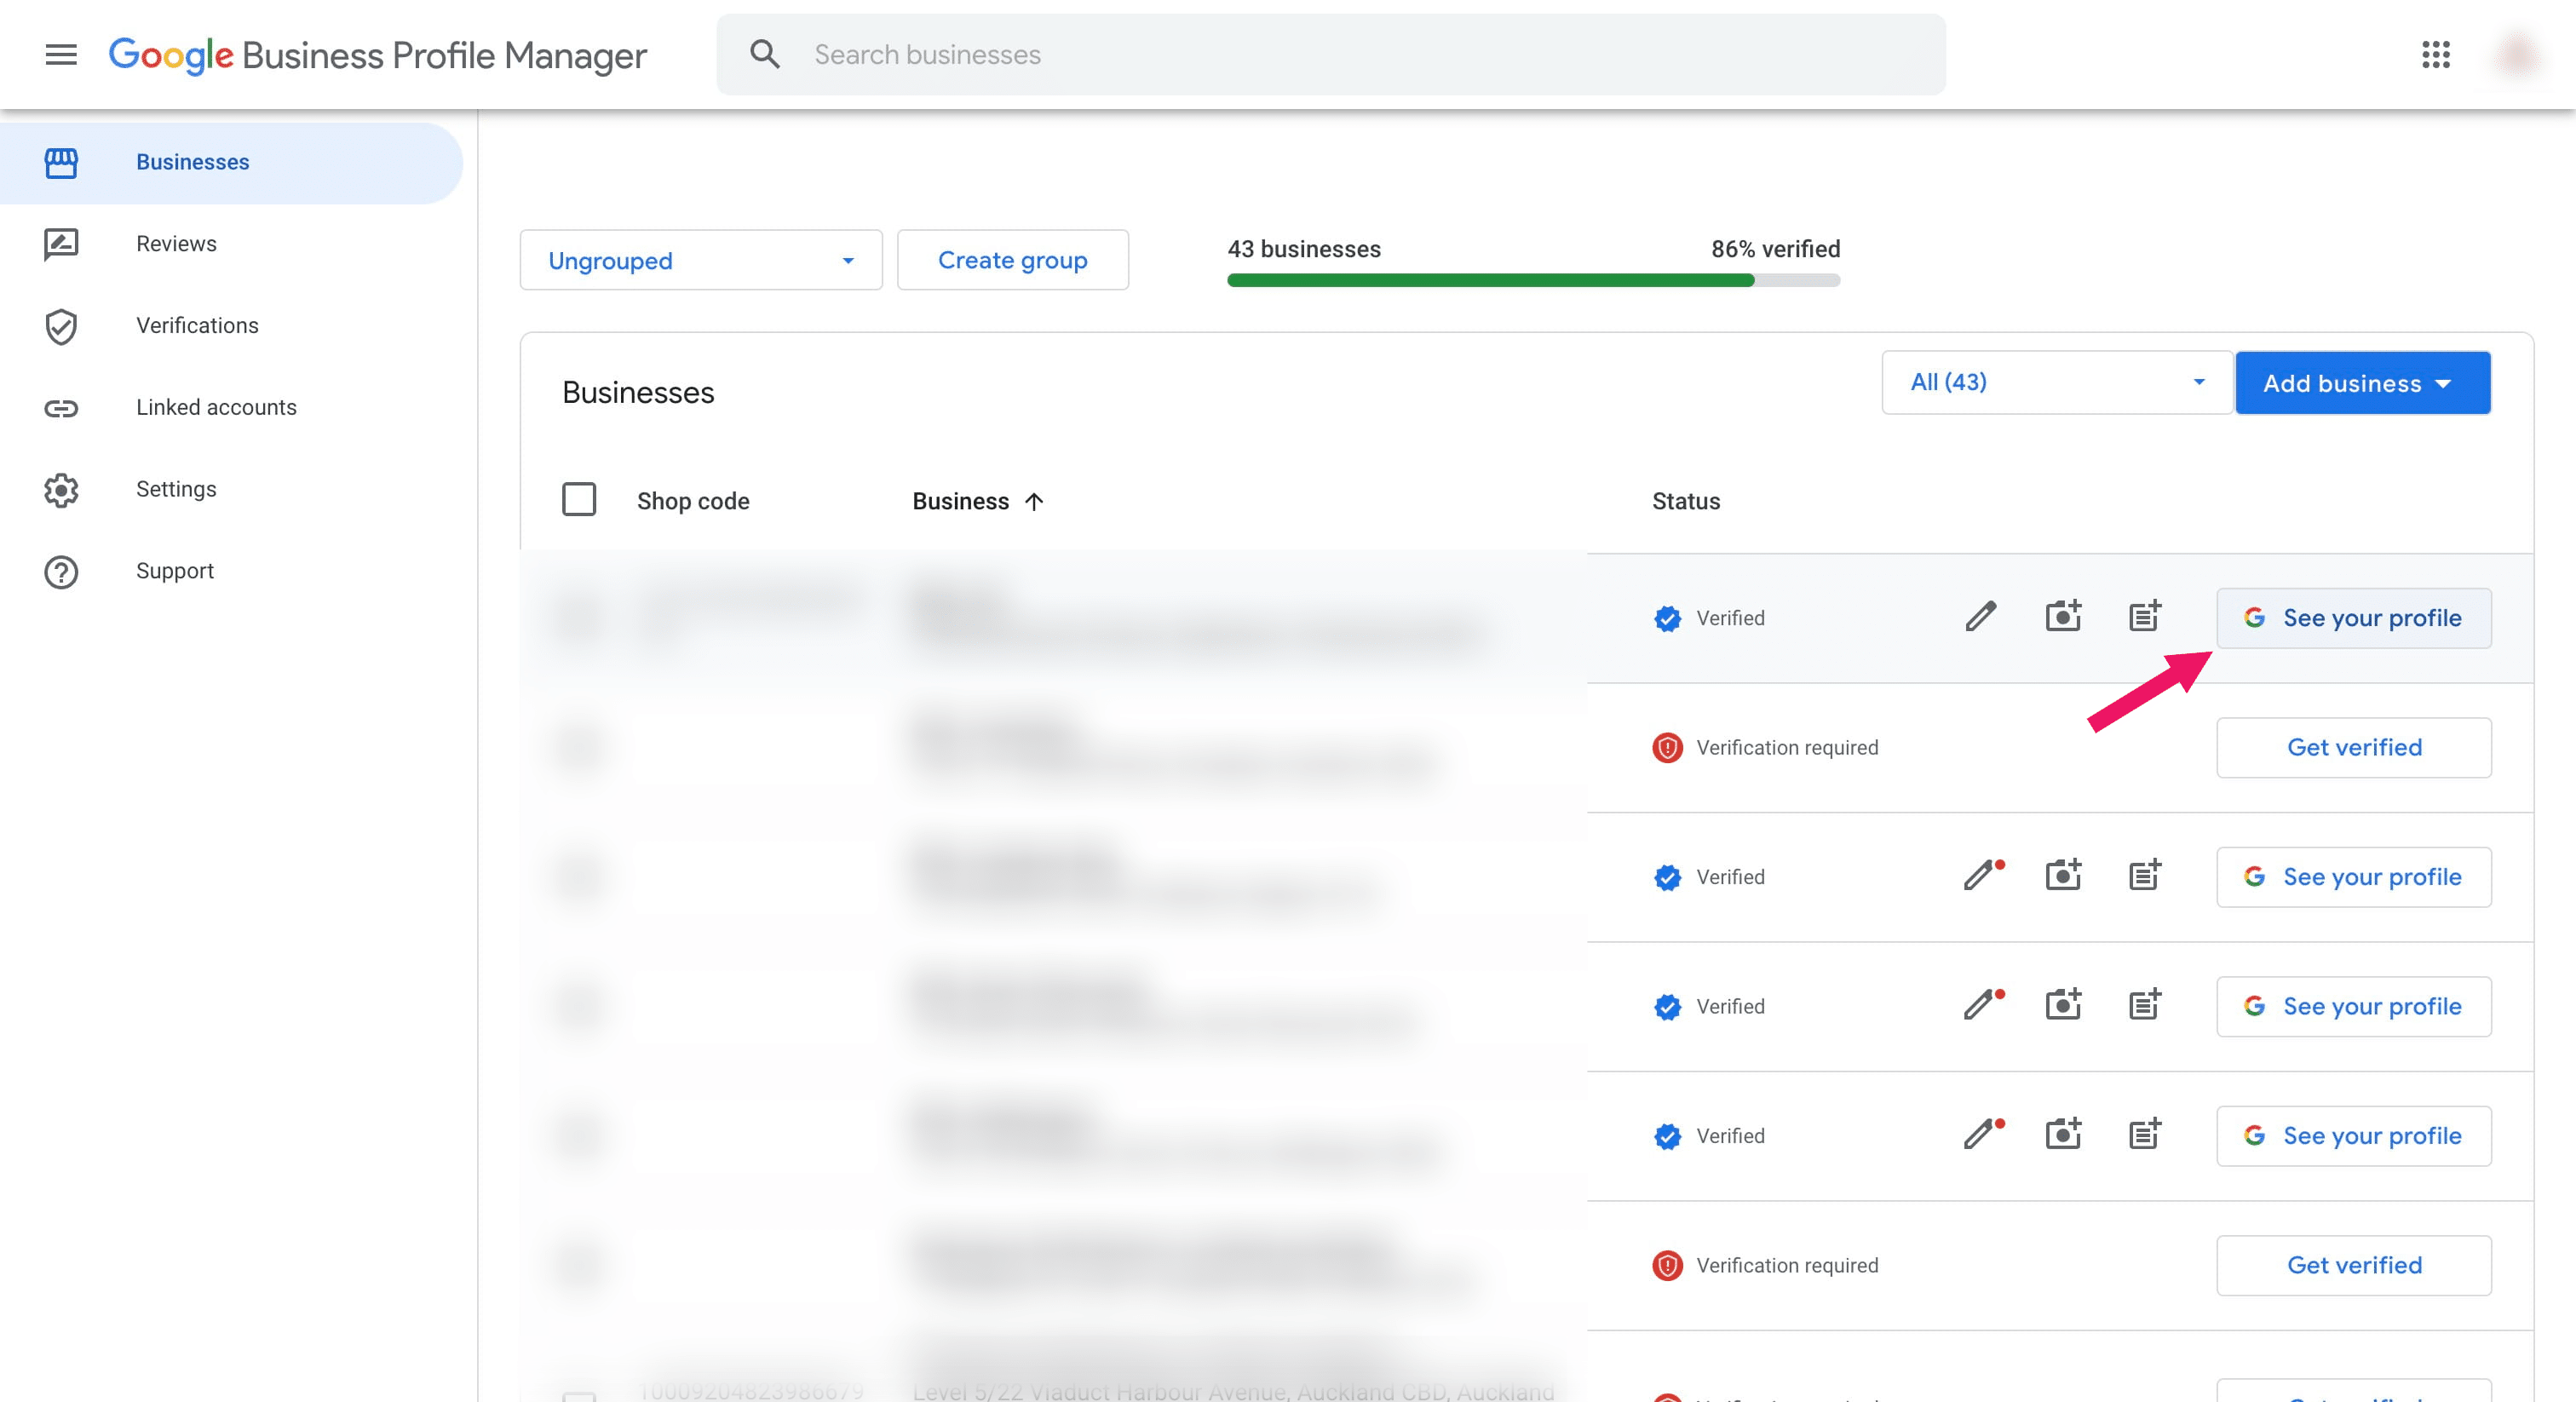The width and height of the screenshot is (2576, 1402).
Task: Click the edit pencil in first verified row
Action: click(1980, 617)
